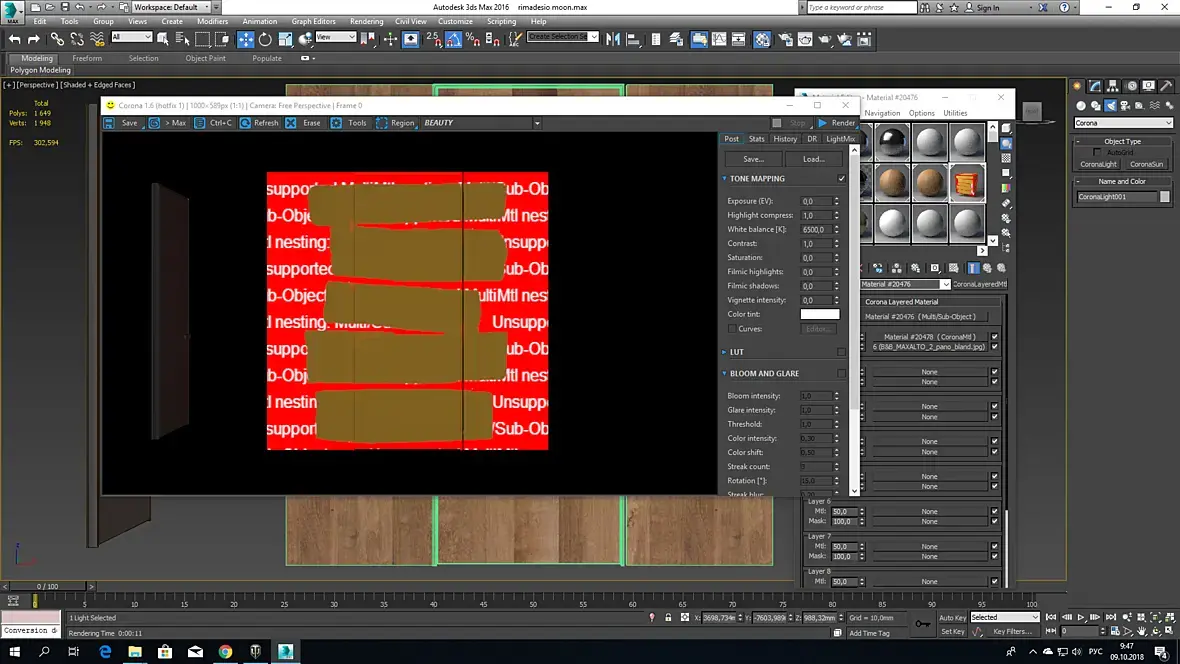1180x664 pixels.
Task: Click the Mirror tool icon
Action: (613, 39)
